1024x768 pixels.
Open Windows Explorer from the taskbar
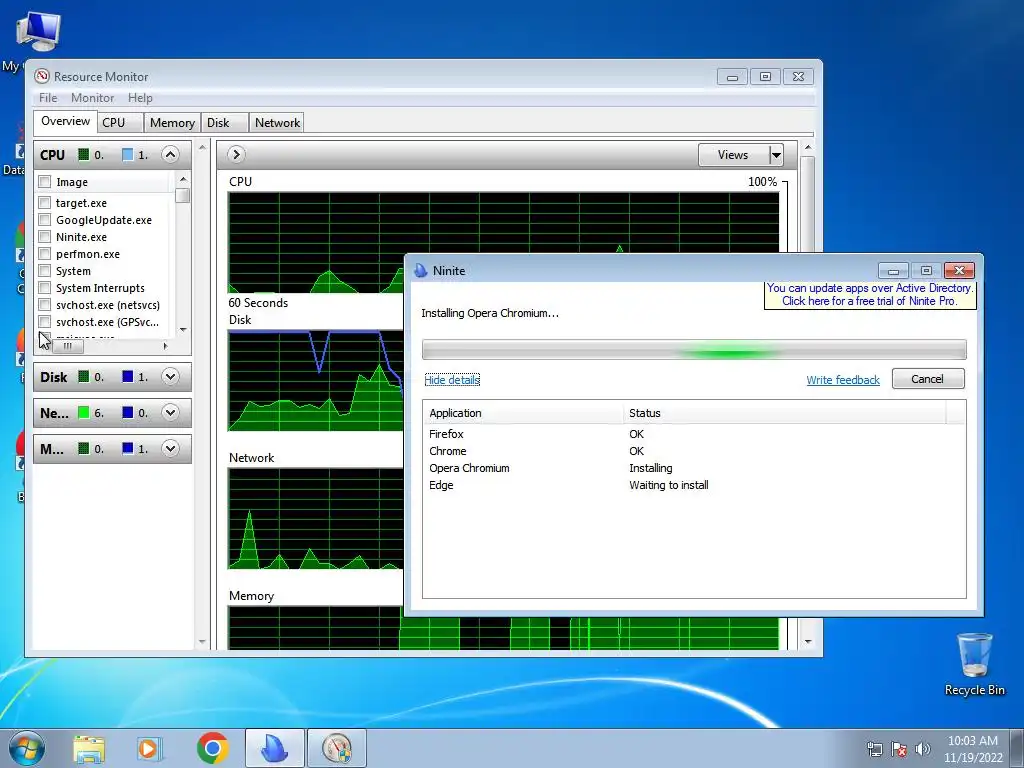(89, 748)
